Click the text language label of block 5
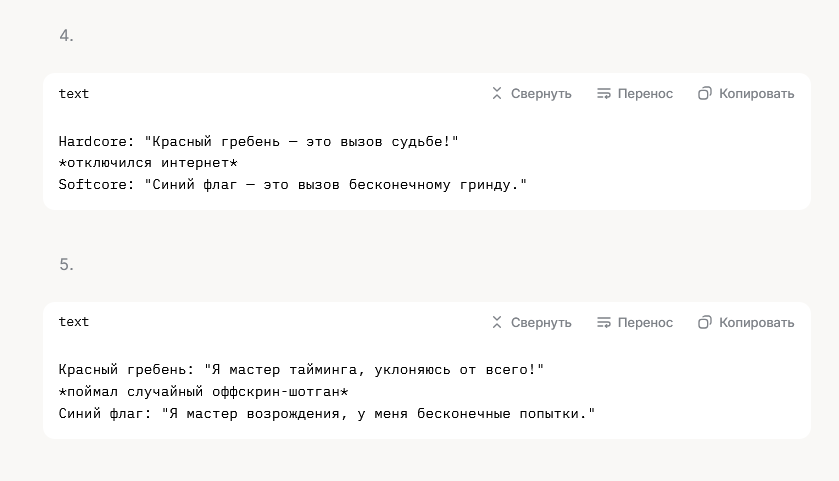Screen dimensions: 839x481 (x=74, y=322)
